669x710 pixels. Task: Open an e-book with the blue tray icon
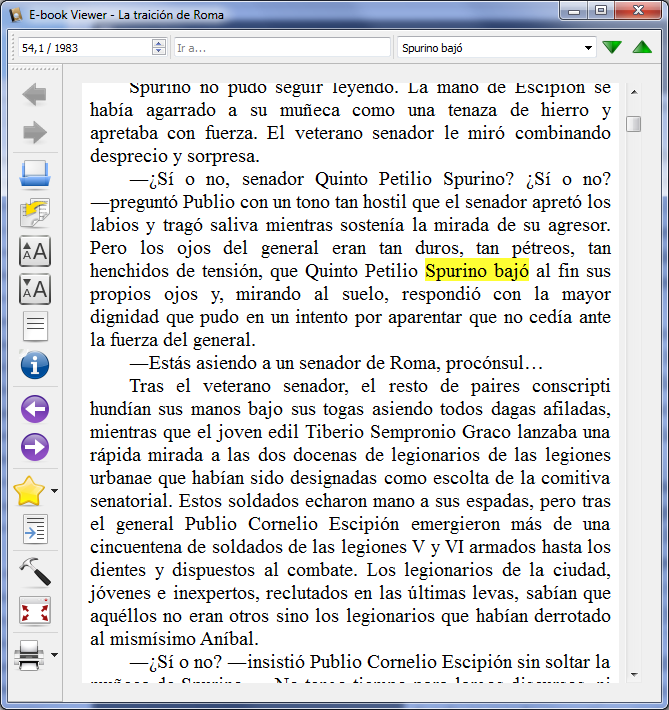34,173
